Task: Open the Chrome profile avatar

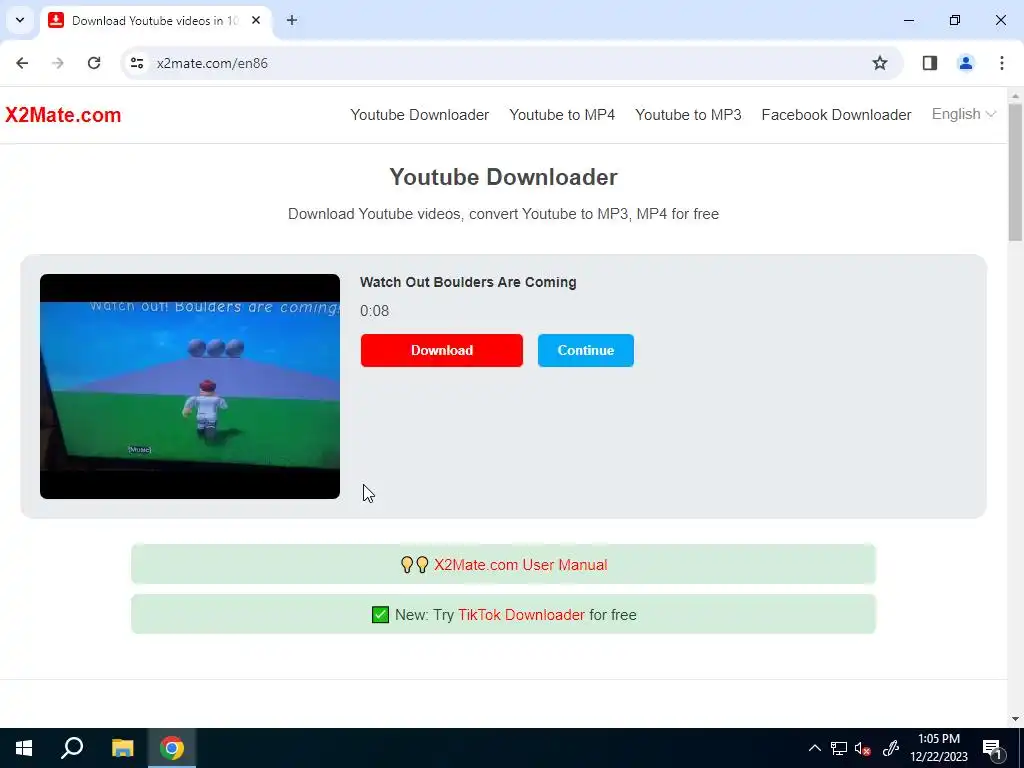Action: 966,63
